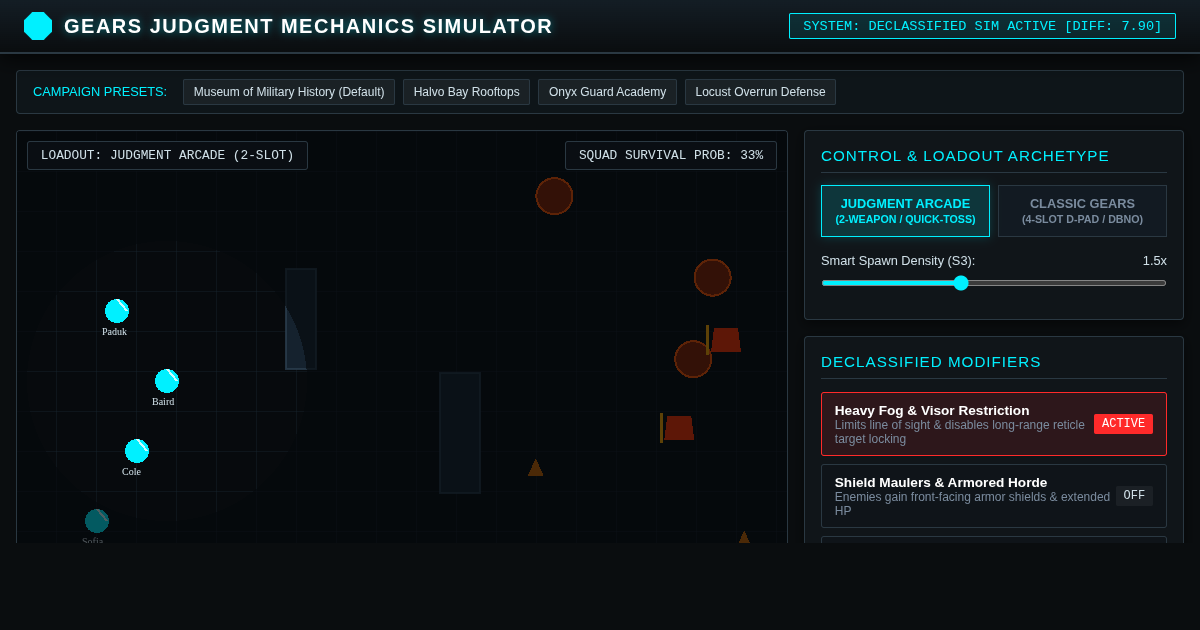Click the tall cover block with arc shading
The image size is (1200, 630).
pyautogui.click(x=301, y=319)
